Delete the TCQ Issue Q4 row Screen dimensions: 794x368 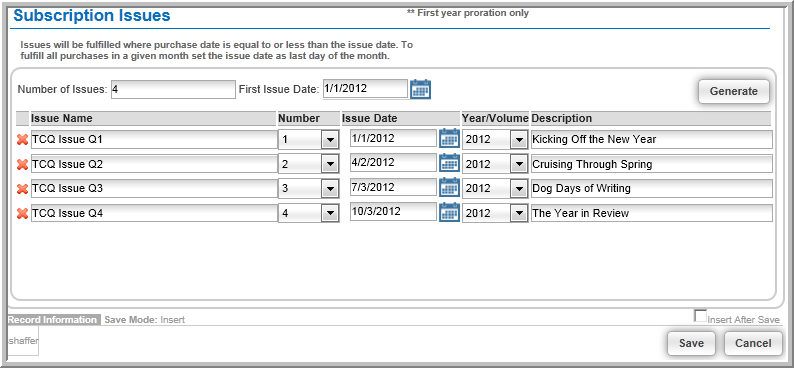coord(22,214)
